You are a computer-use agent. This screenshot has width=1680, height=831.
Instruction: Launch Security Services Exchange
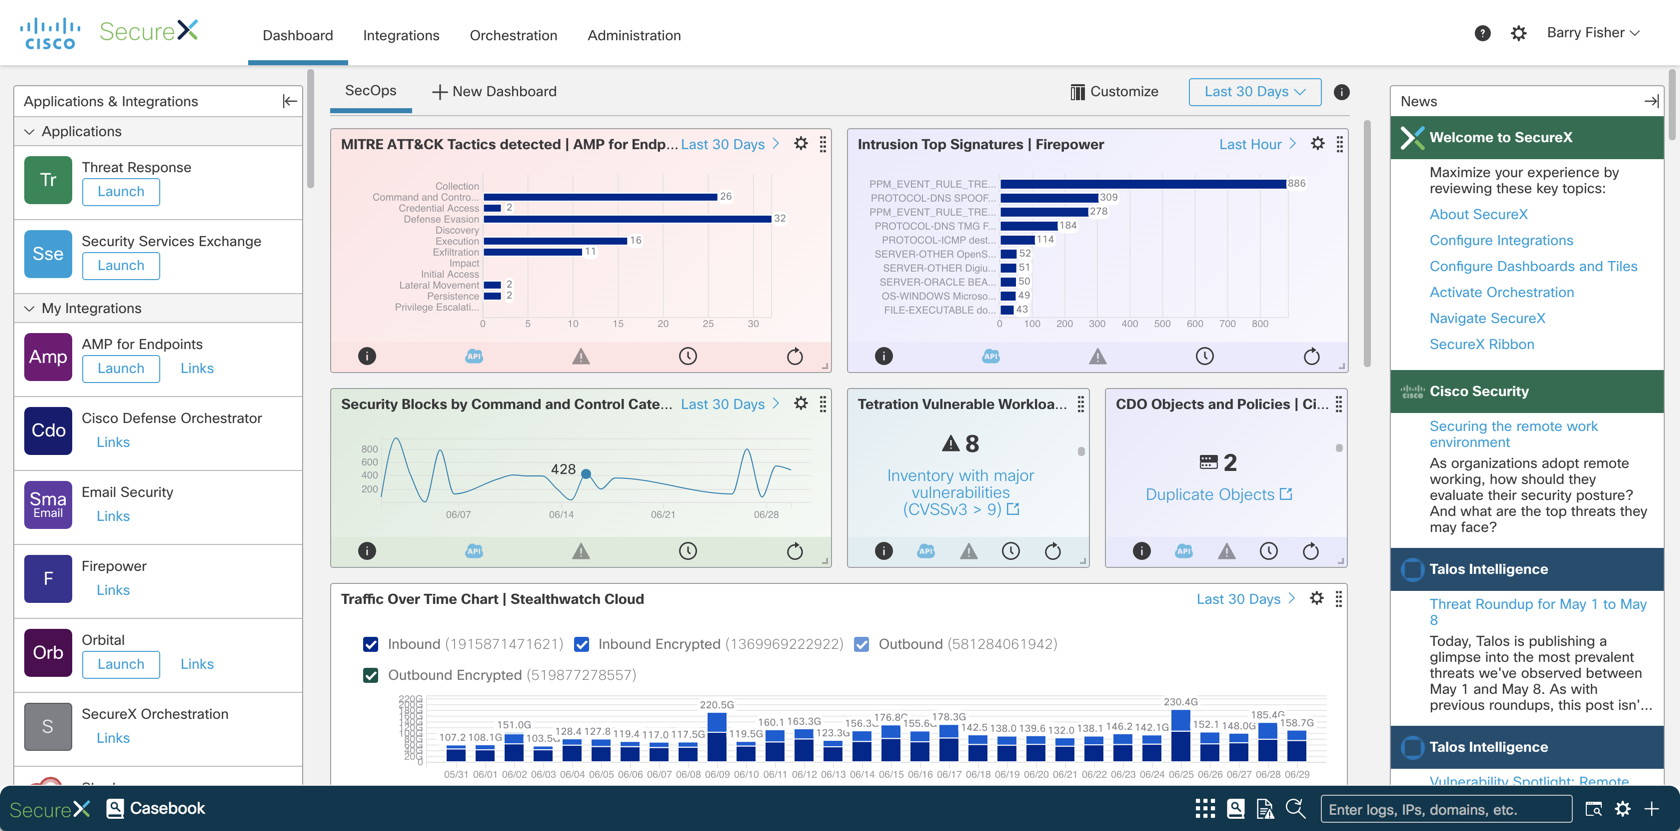121,266
